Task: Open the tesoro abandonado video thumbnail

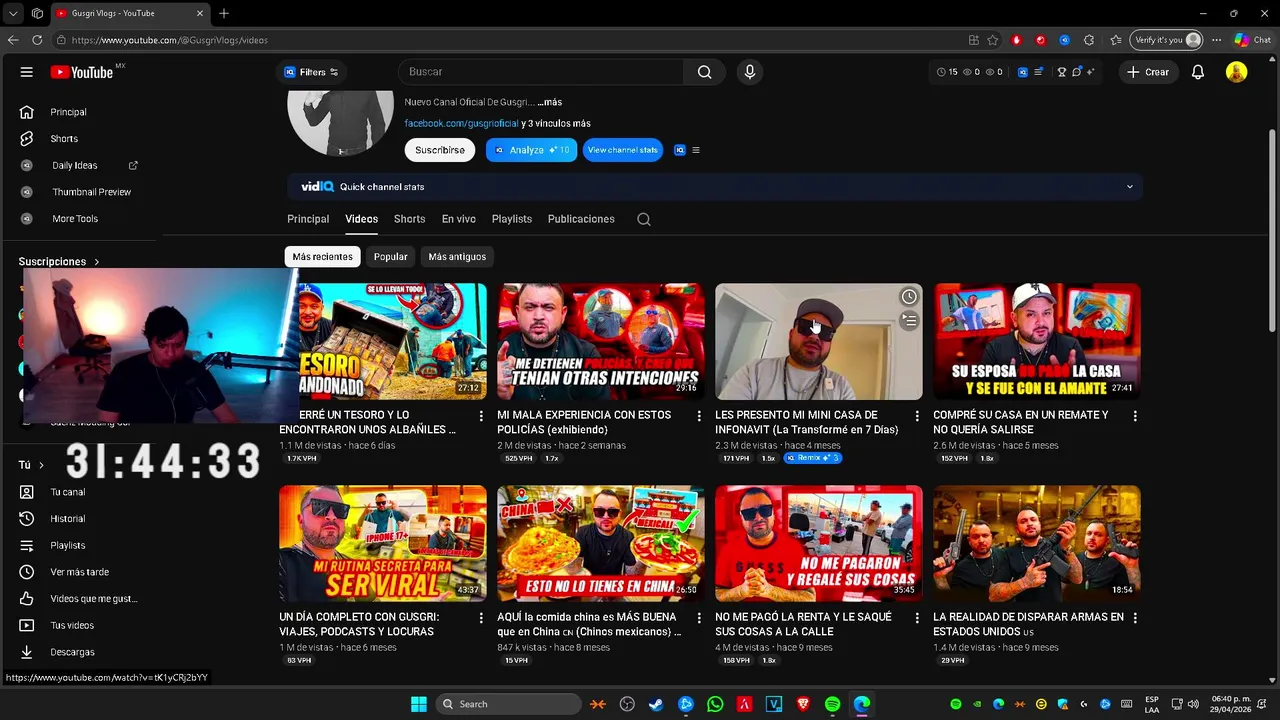Action: (392, 341)
